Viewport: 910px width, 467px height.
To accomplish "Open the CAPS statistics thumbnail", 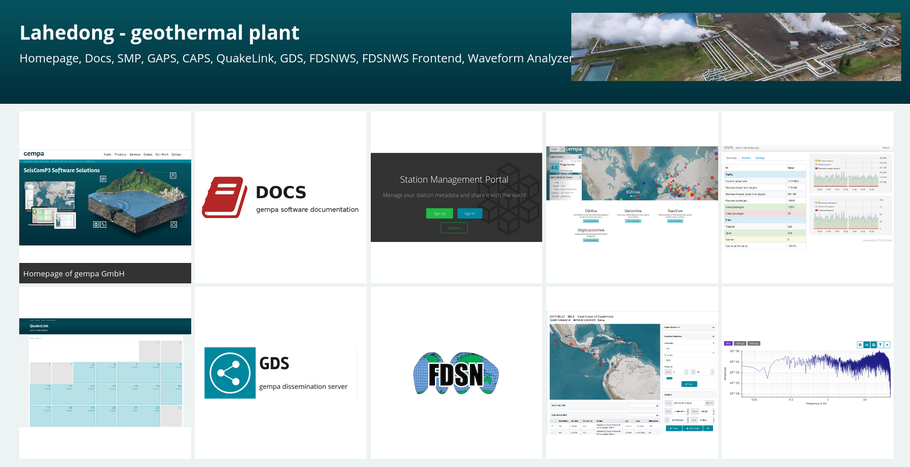I will point(807,197).
